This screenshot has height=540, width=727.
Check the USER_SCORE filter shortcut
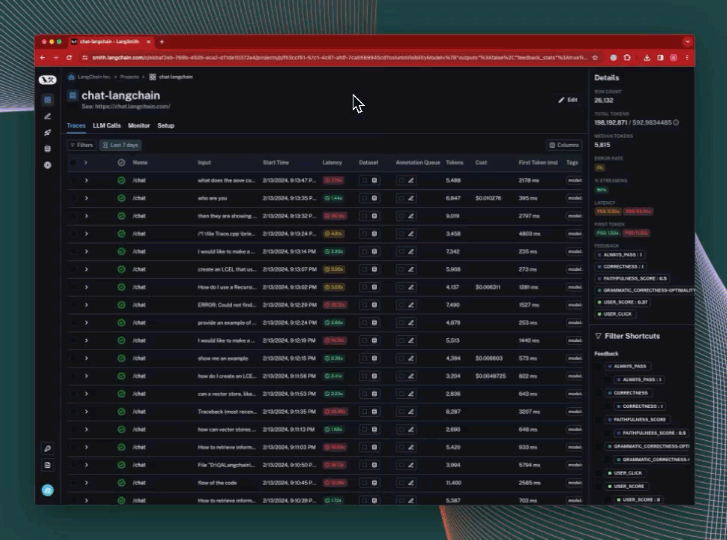(x=599, y=486)
